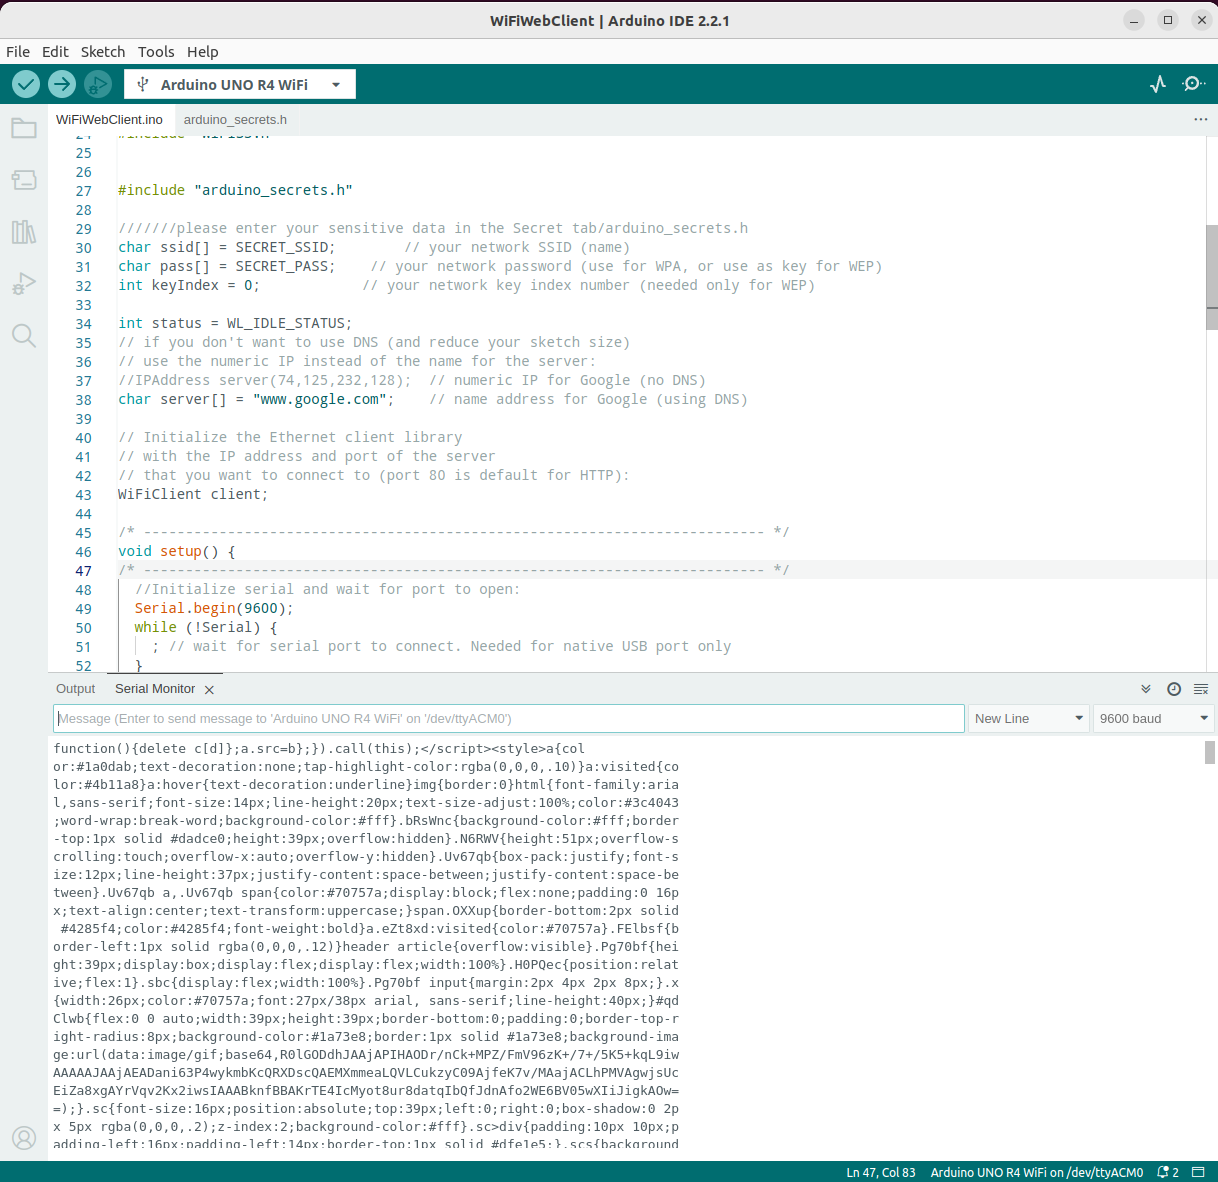Click "WiFiClient client;" on line 43
The height and width of the screenshot is (1182, 1218).
point(193,494)
